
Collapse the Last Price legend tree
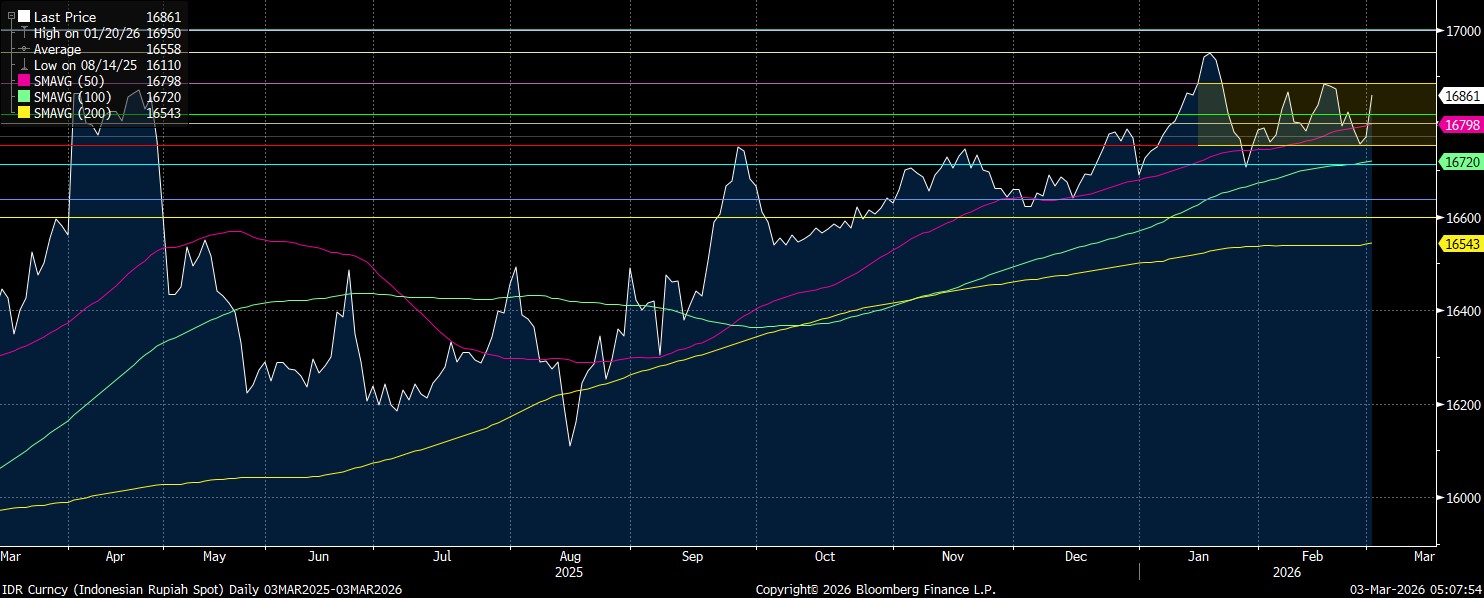pos(11,17)
